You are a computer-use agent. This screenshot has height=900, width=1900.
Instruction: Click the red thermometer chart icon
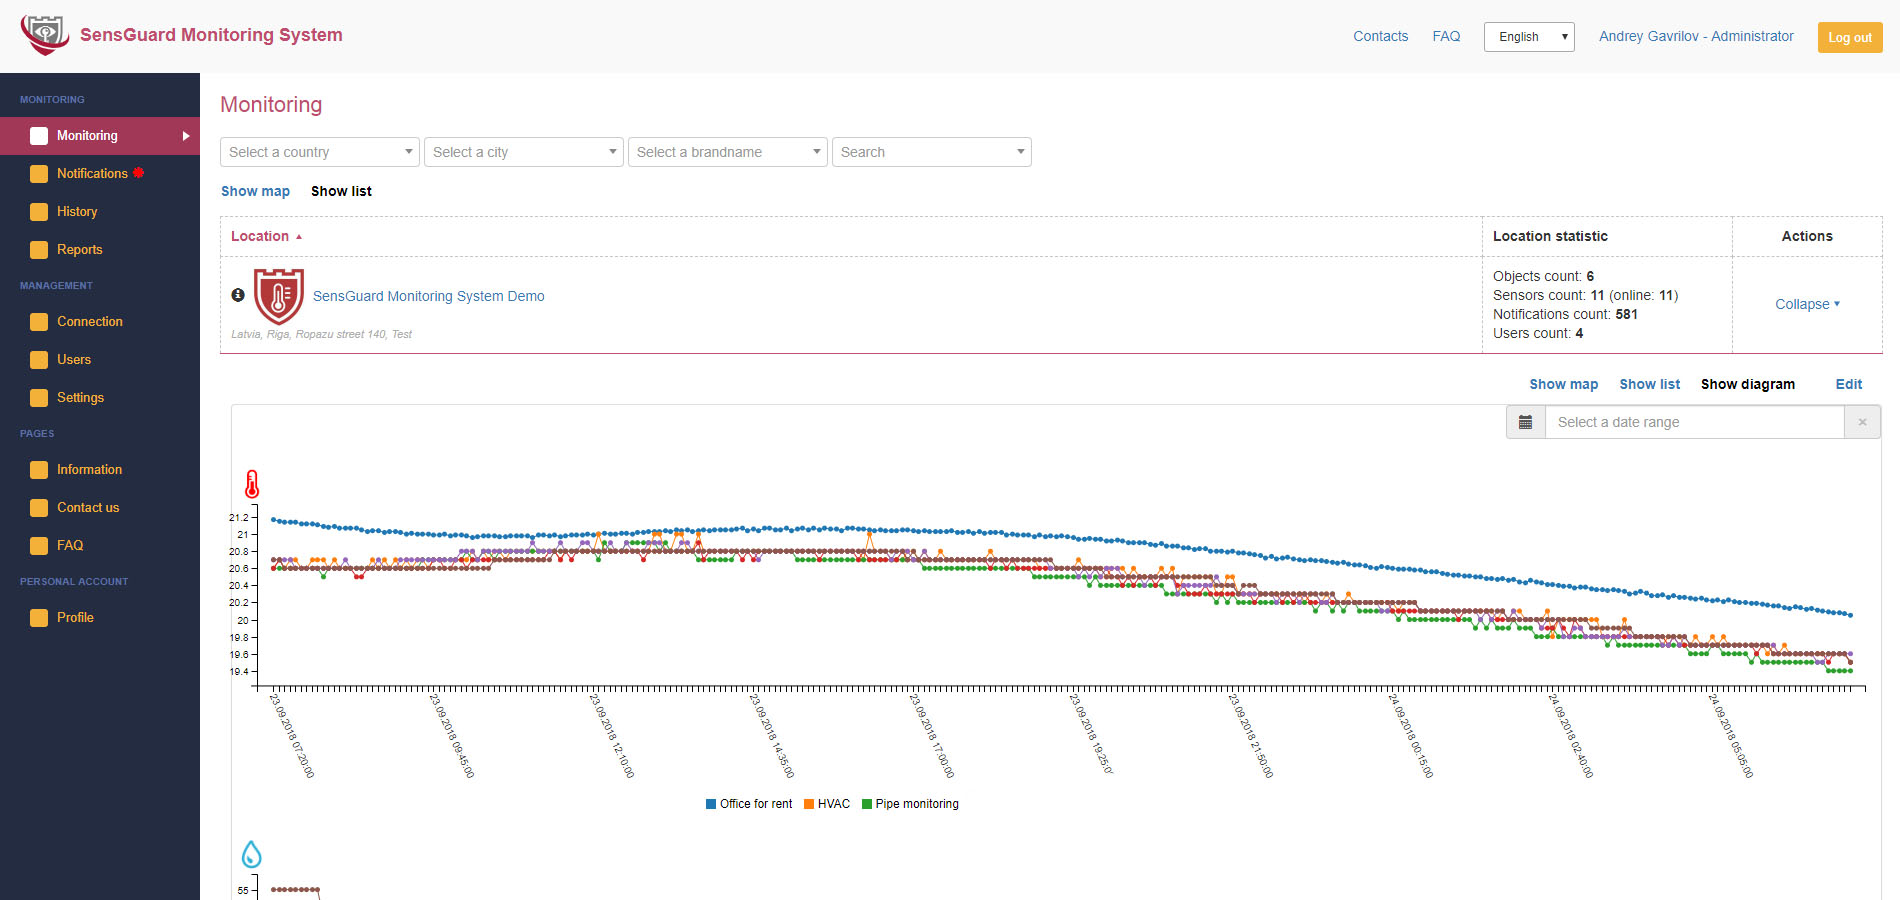252,485
